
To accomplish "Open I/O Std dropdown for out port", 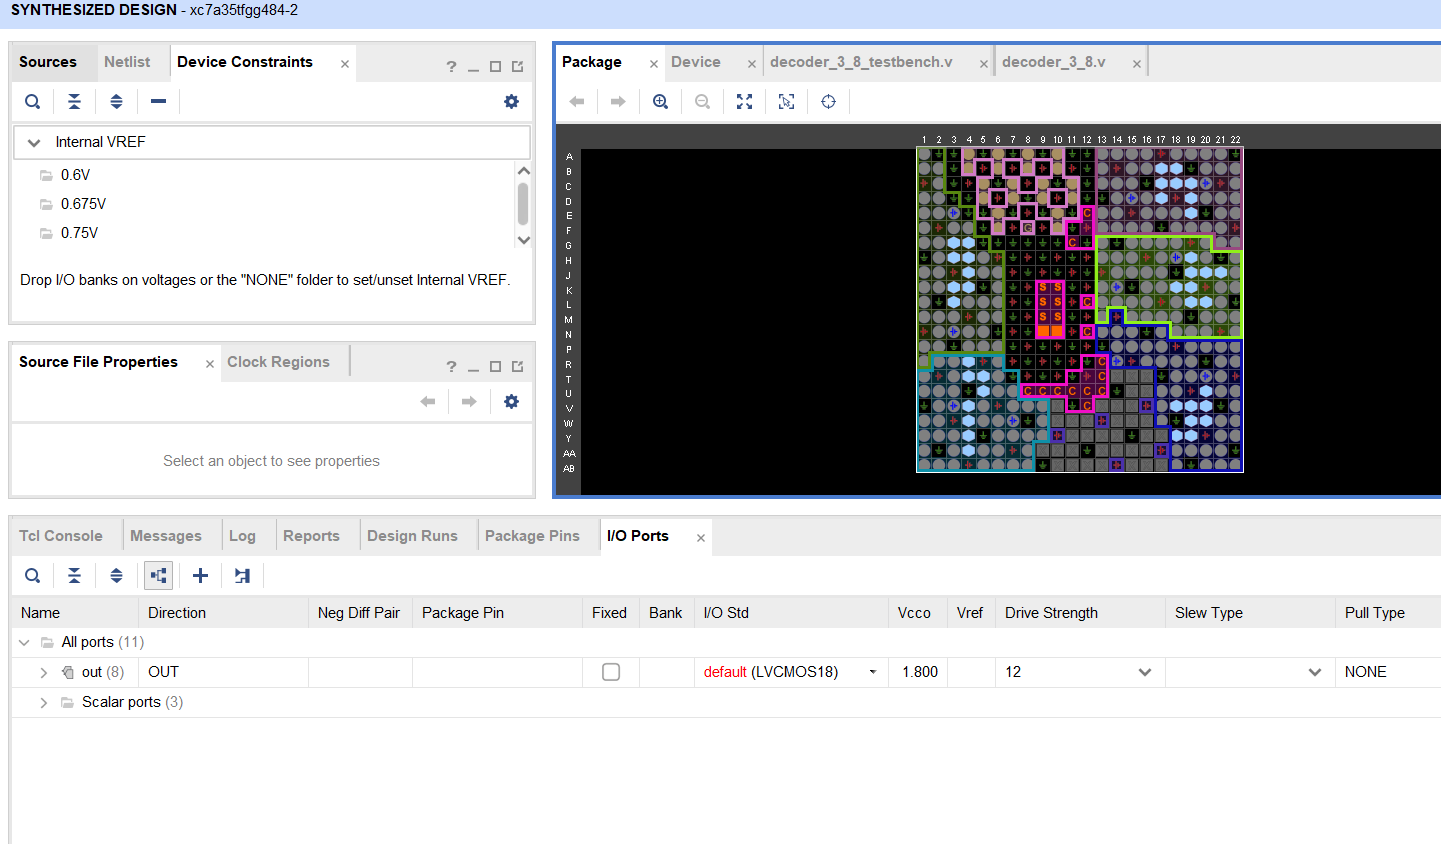I will click(x=873, y=672).
